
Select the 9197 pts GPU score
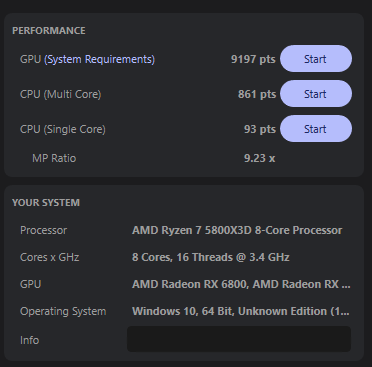click(x=253, y=59)
